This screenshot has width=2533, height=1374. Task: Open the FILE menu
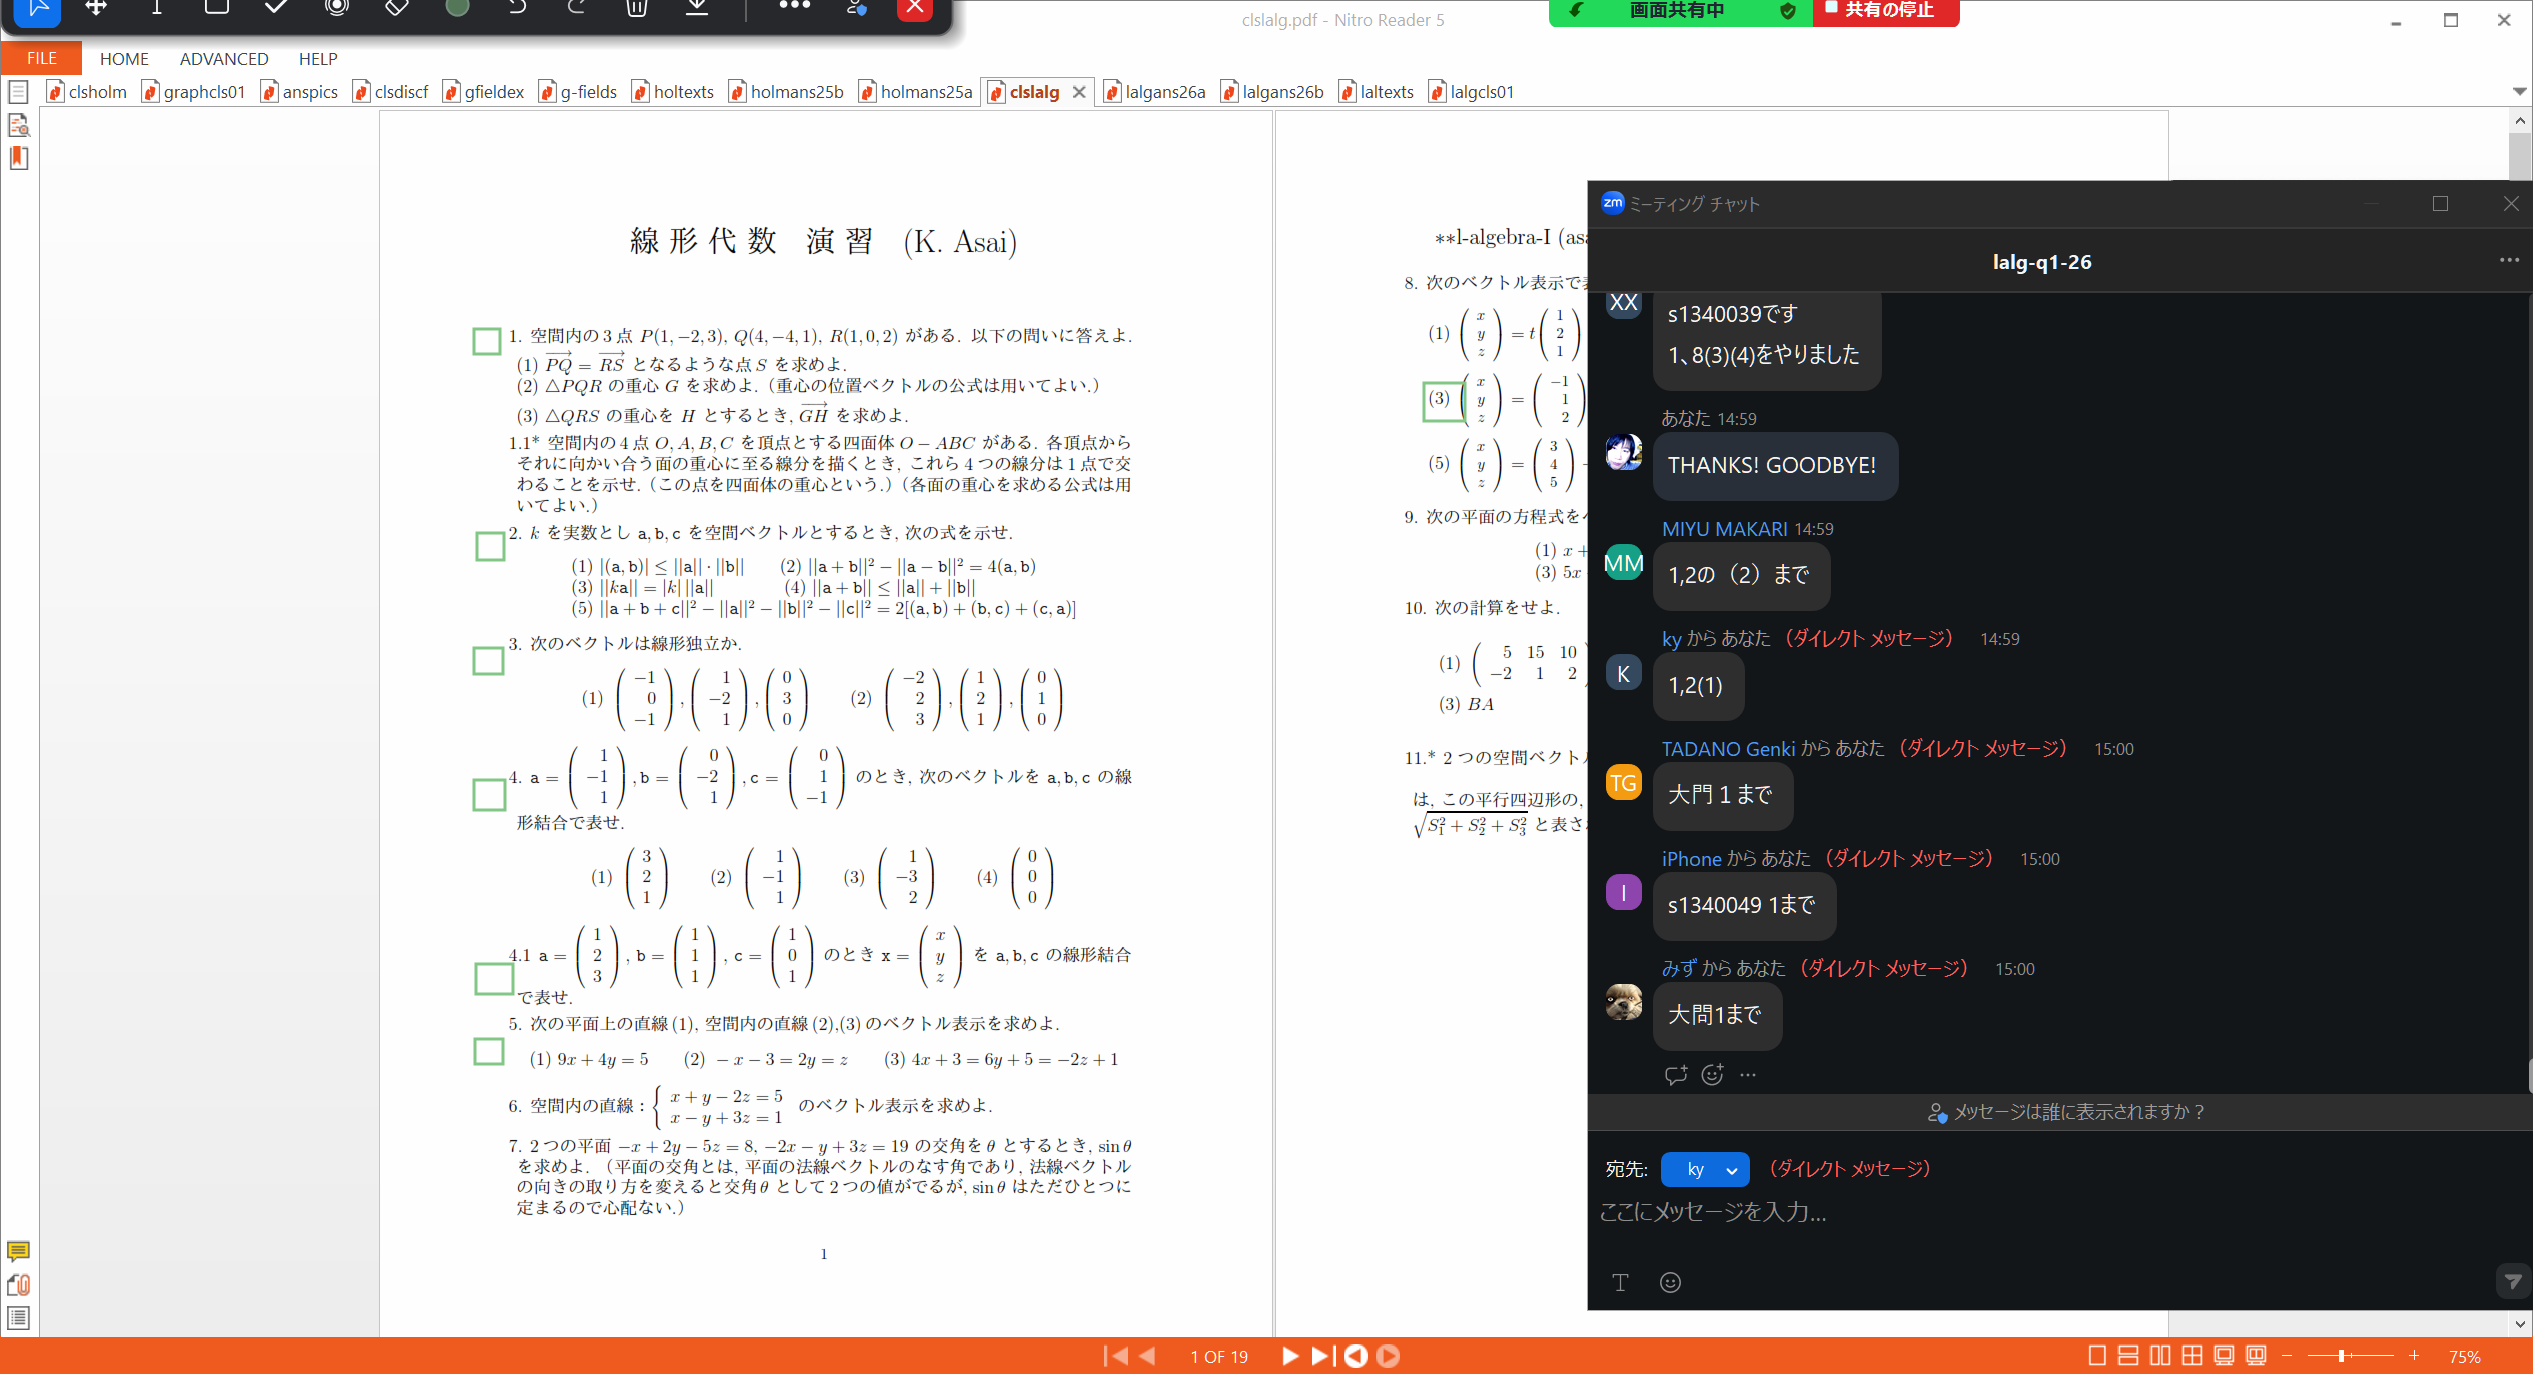[41, 58]
